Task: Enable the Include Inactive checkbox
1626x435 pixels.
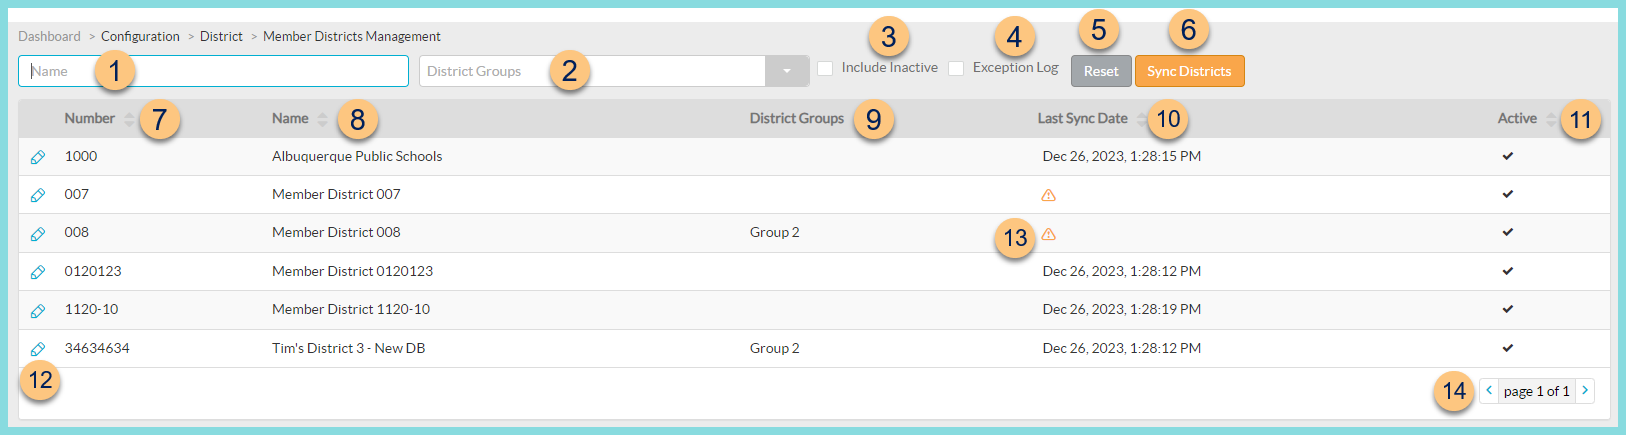Action: pos(825,68)
